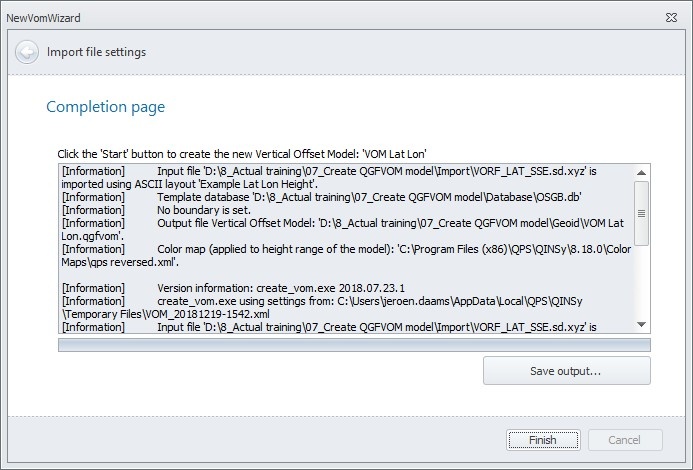Click the scrollbar track below the thumb
Viewport: 693px width, 470px height.
click(641, 280)
